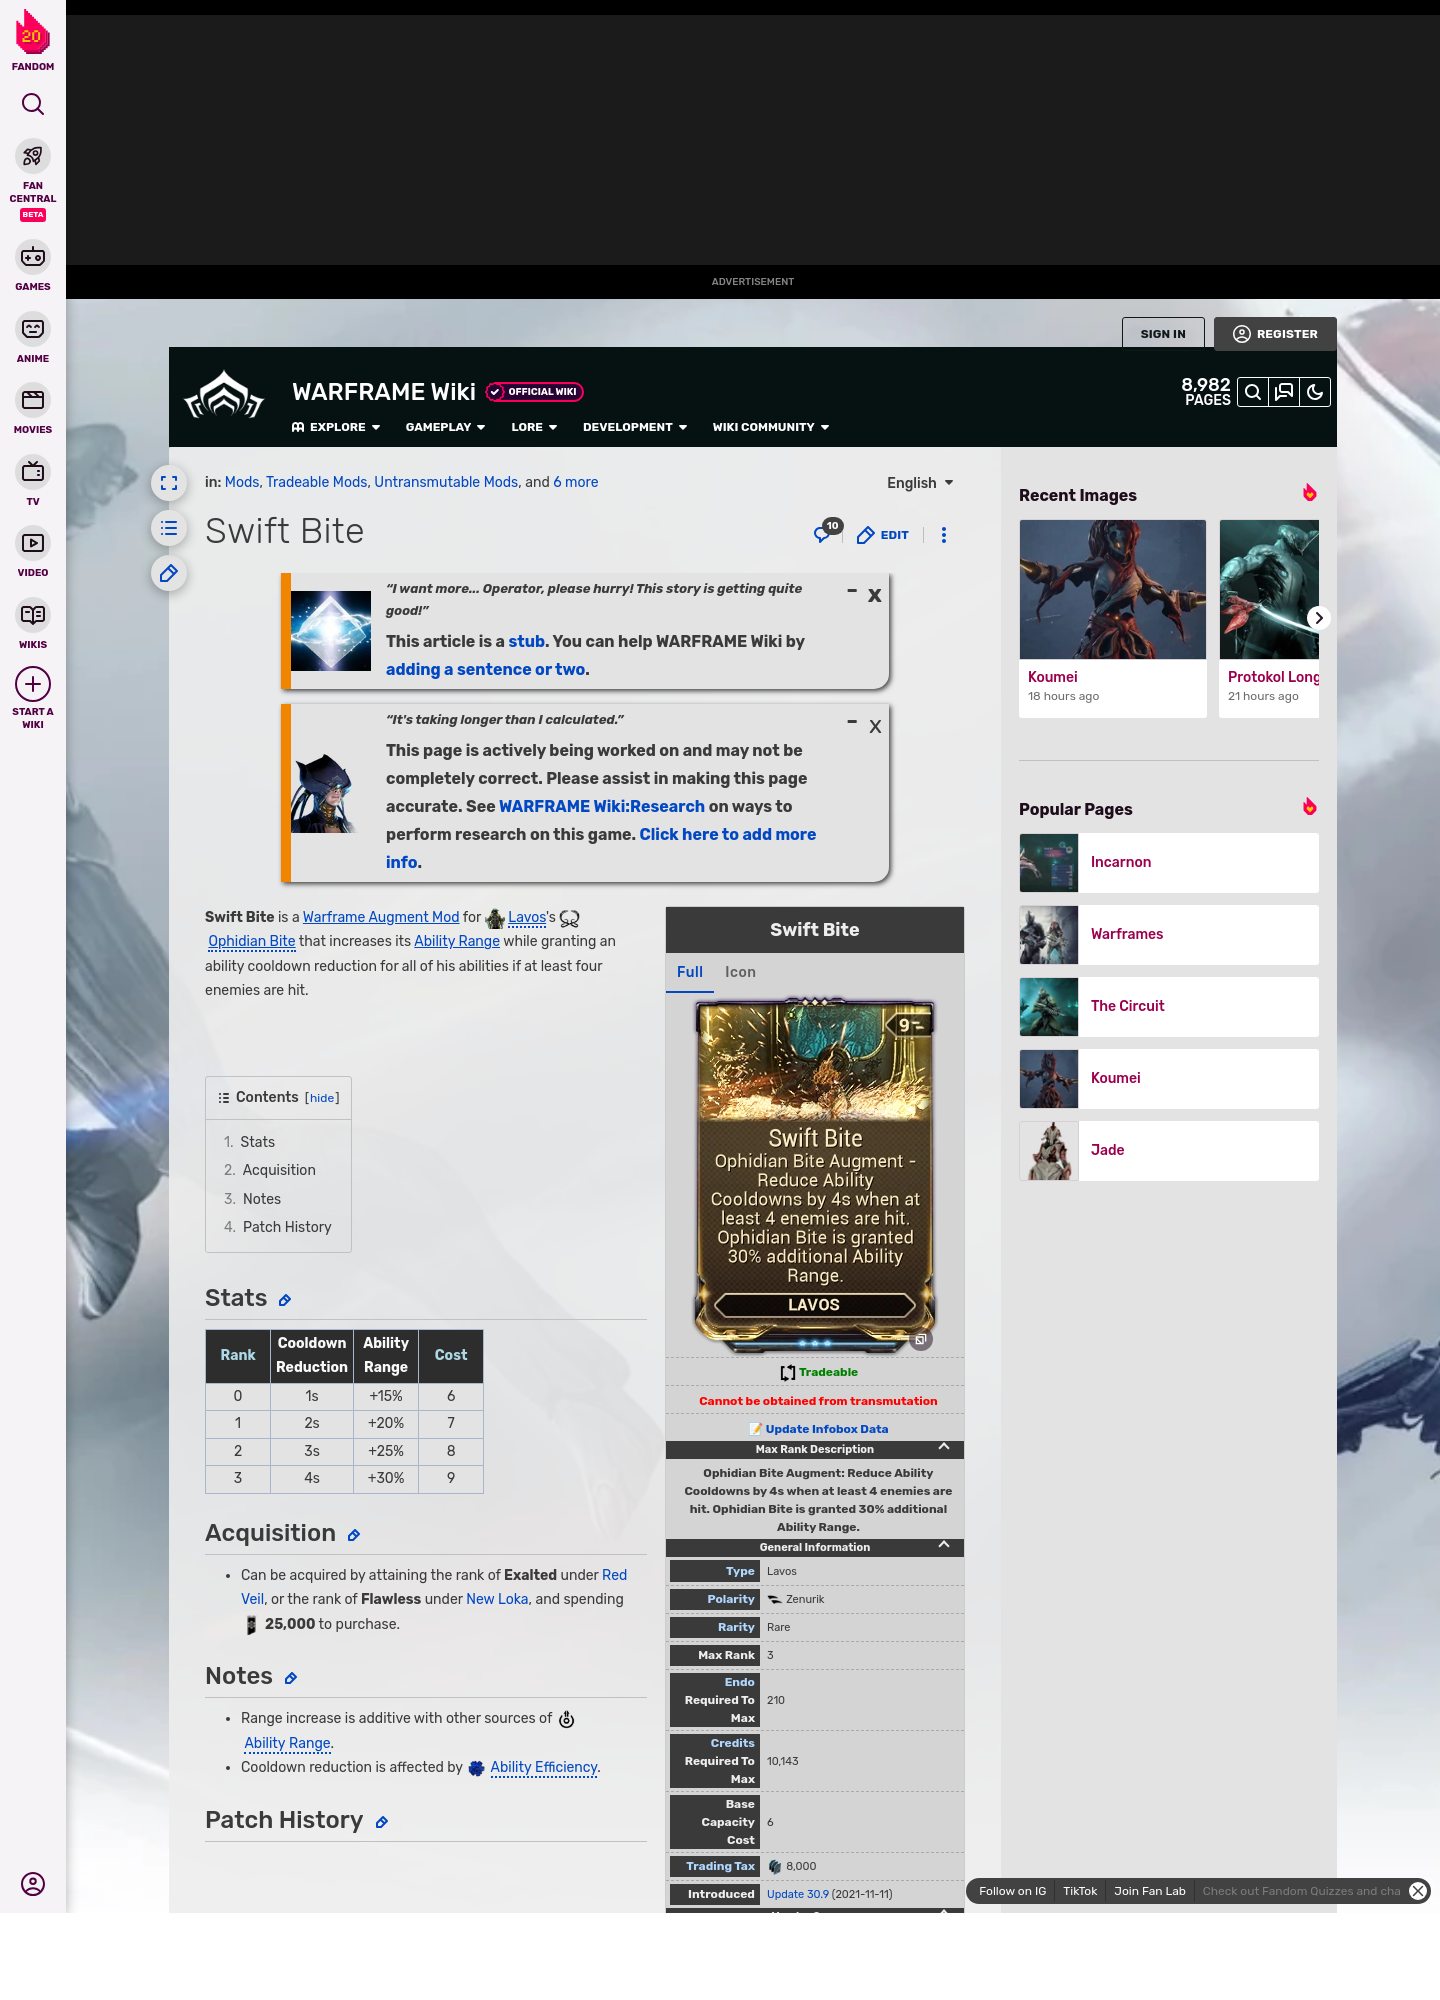Jump to Acquisition in Contents

pos(279,1170)
